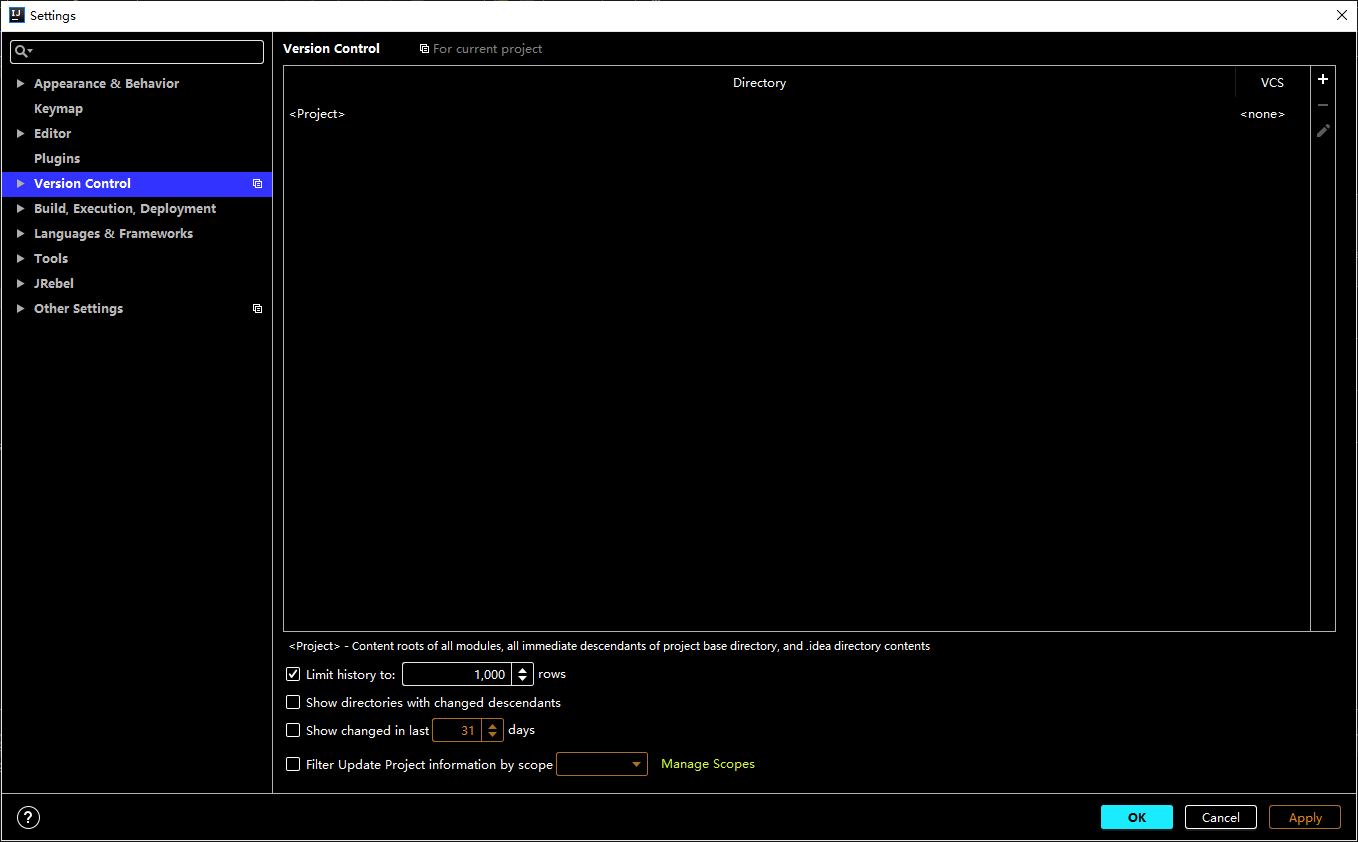
Task: Select Keymap in settings tree
Action: coord(58,109)
